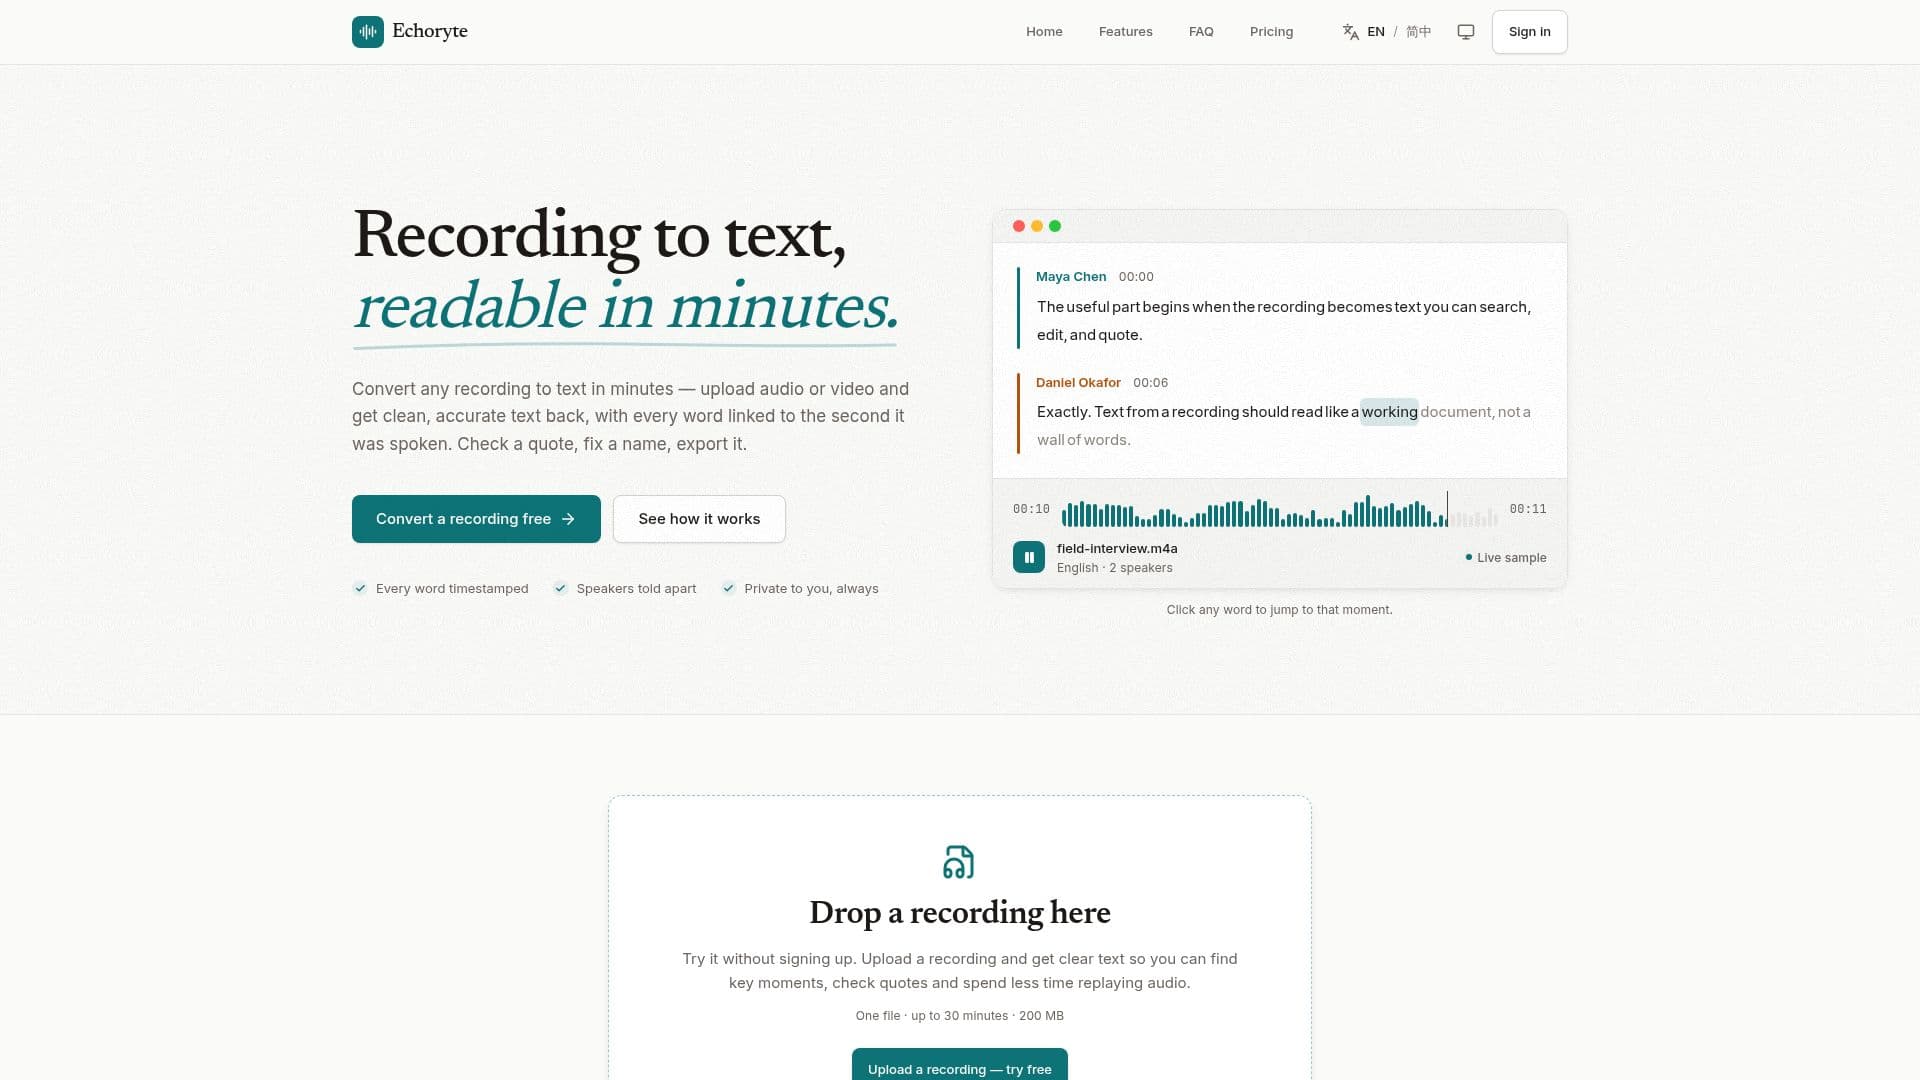Click the translate language icon
The image size is (1920, 1080).
point(1351,32)
